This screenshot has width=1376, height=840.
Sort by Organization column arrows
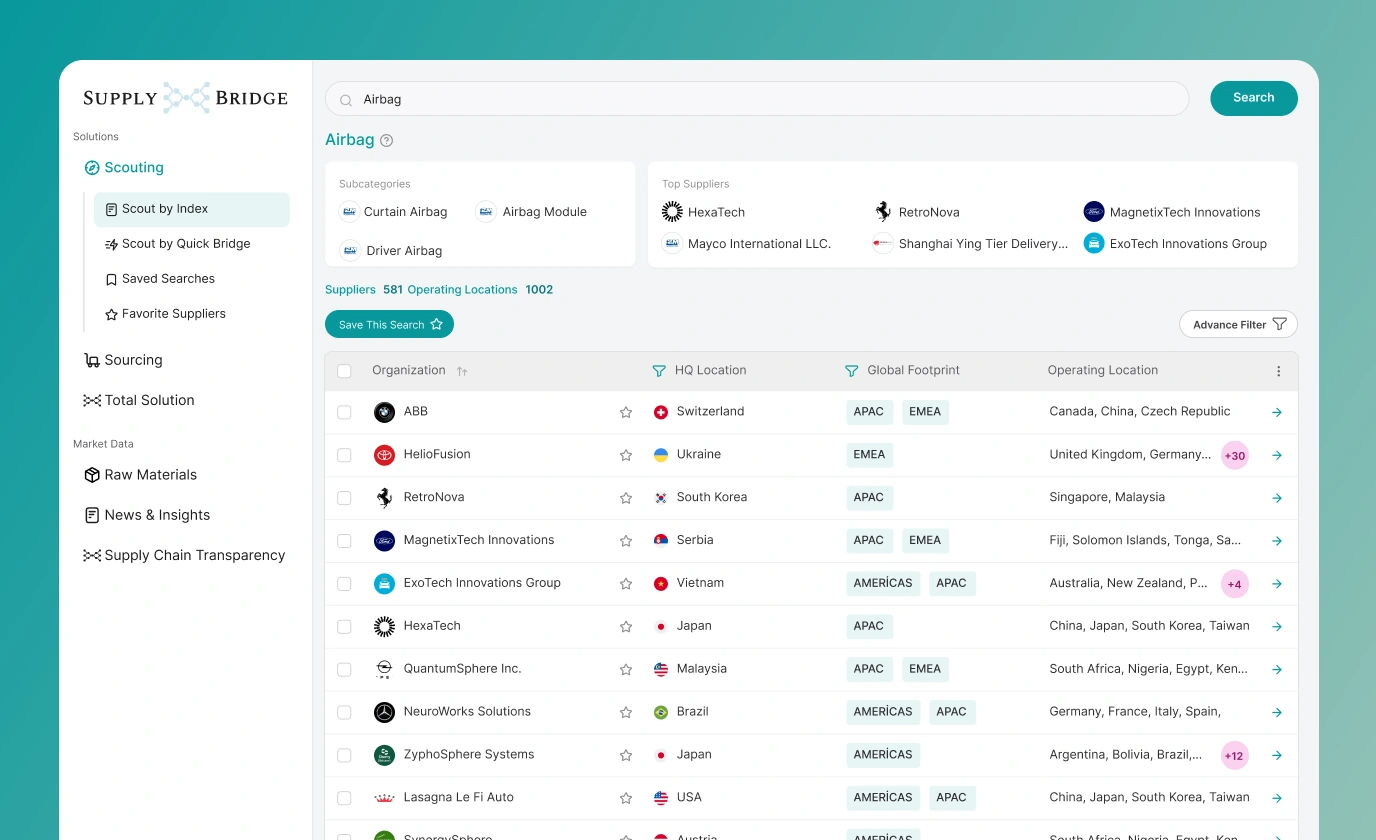coord(462,371)
